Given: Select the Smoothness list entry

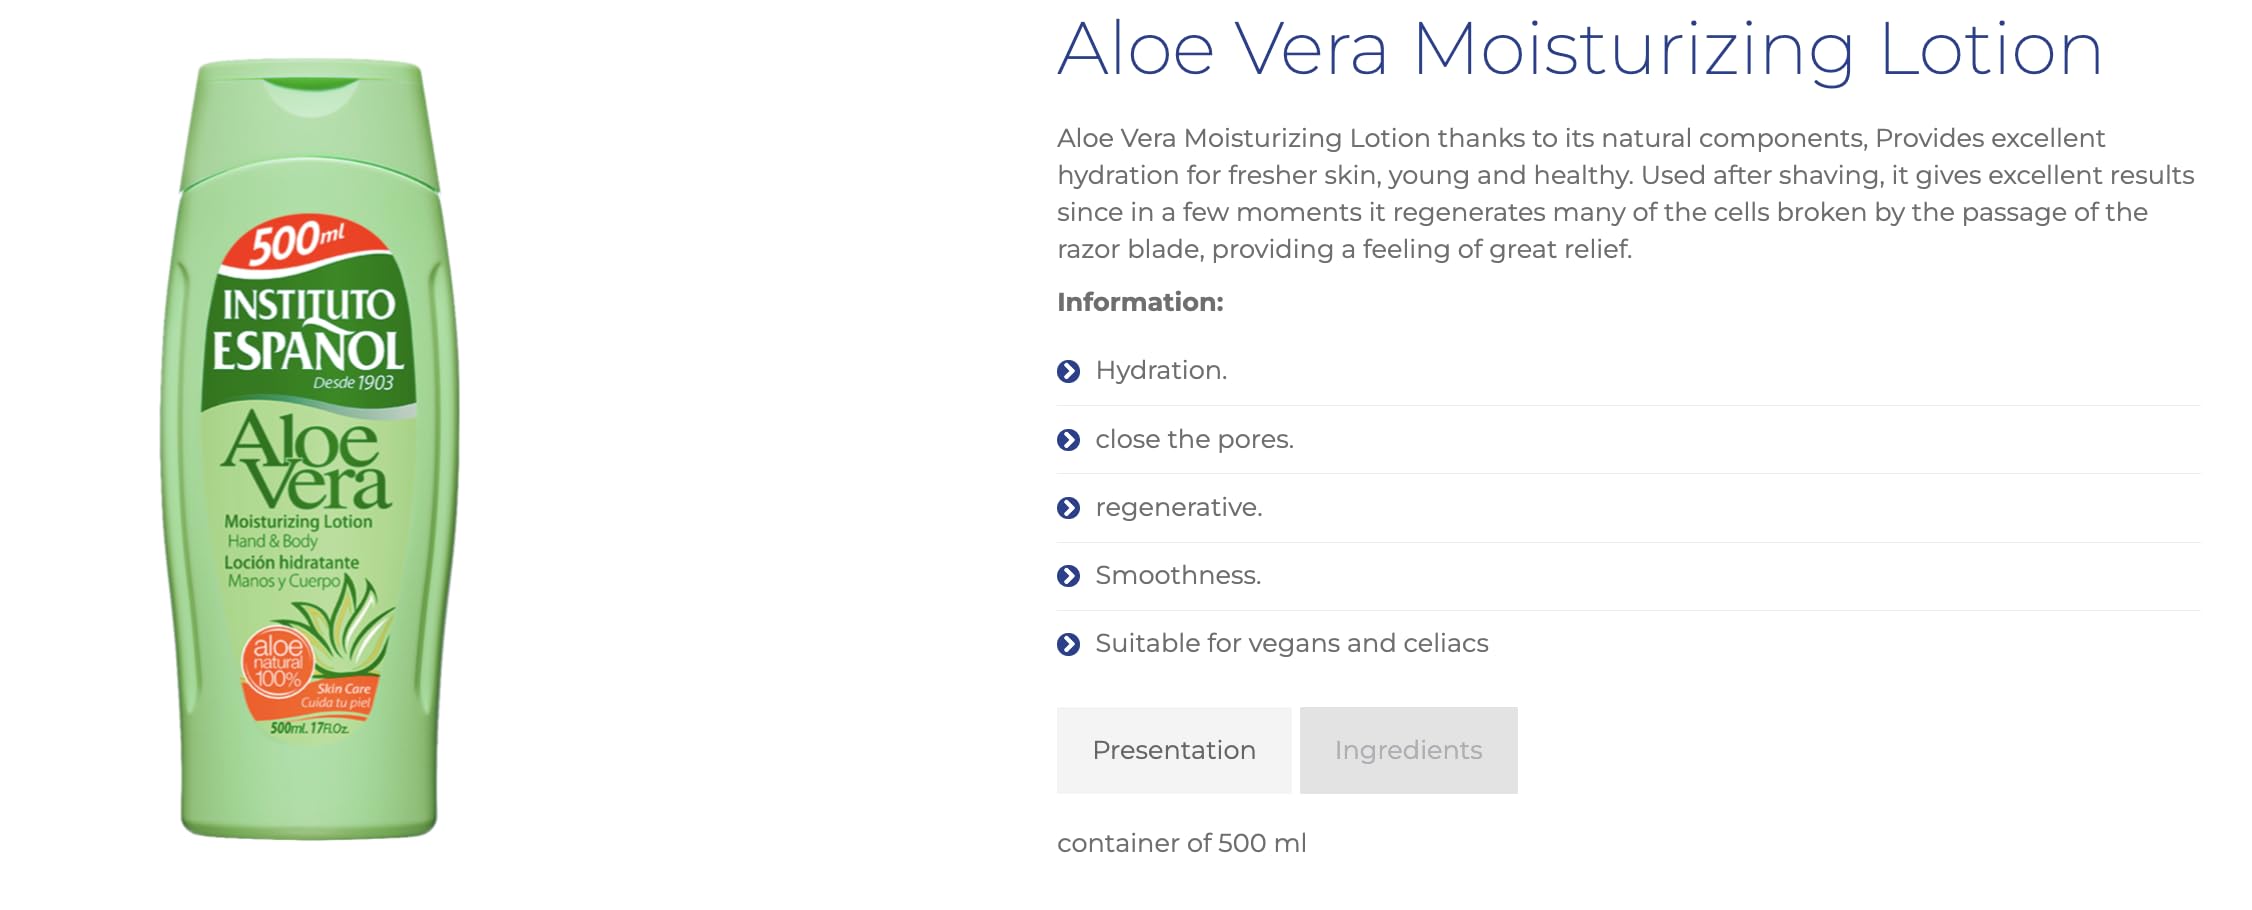Looking at the screenshot, I should coord(1178,576).
